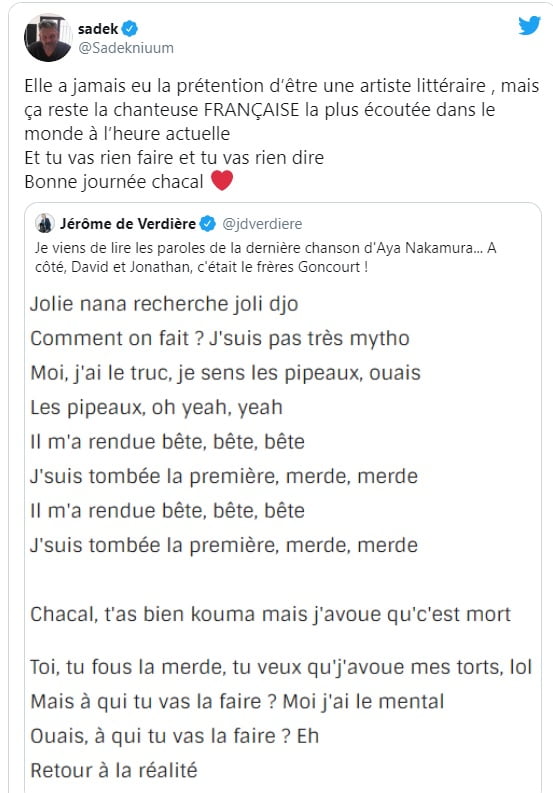Select the lyric 'Les pipeaux, oh yeah, yeah'
The image size is (553, 793).
click(x=156, y=408)
